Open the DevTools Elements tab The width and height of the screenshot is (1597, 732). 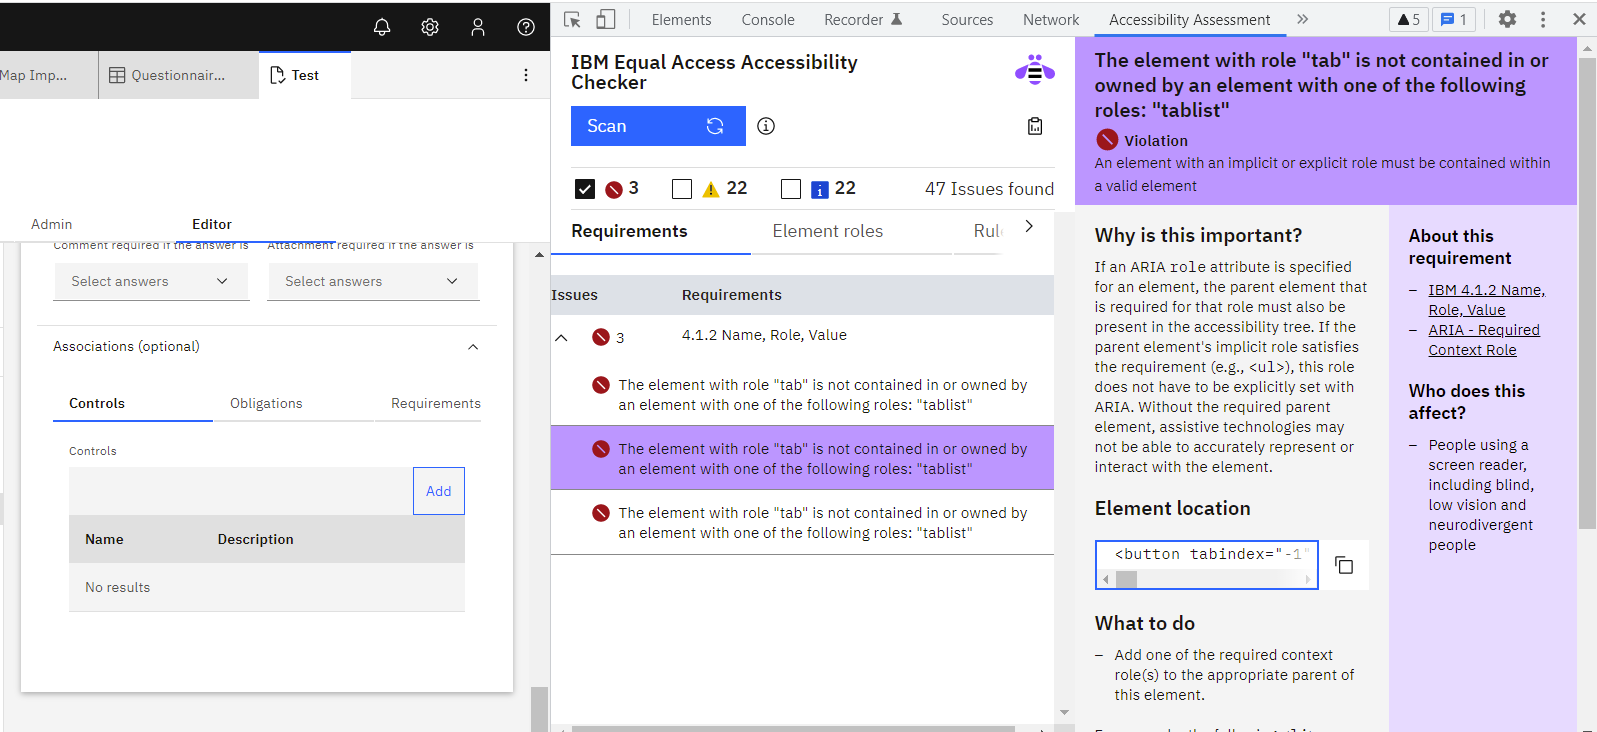681,19
